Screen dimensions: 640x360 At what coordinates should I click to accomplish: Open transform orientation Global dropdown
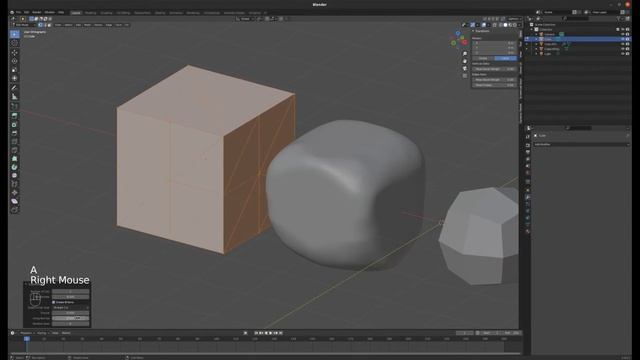(x=244, y=19)
